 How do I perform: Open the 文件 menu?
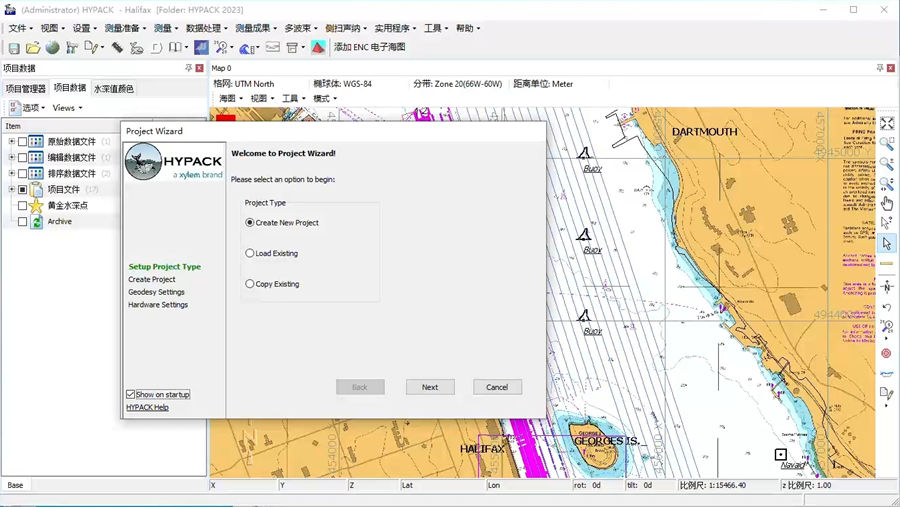20,28
